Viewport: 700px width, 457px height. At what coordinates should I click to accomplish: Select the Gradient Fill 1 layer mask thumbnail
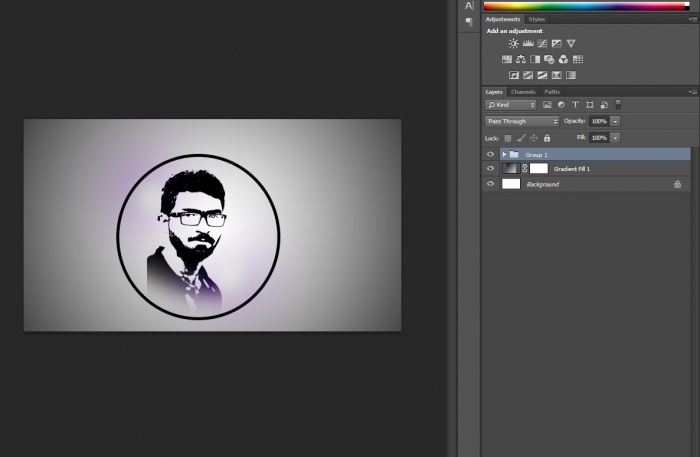pos(538,169)
